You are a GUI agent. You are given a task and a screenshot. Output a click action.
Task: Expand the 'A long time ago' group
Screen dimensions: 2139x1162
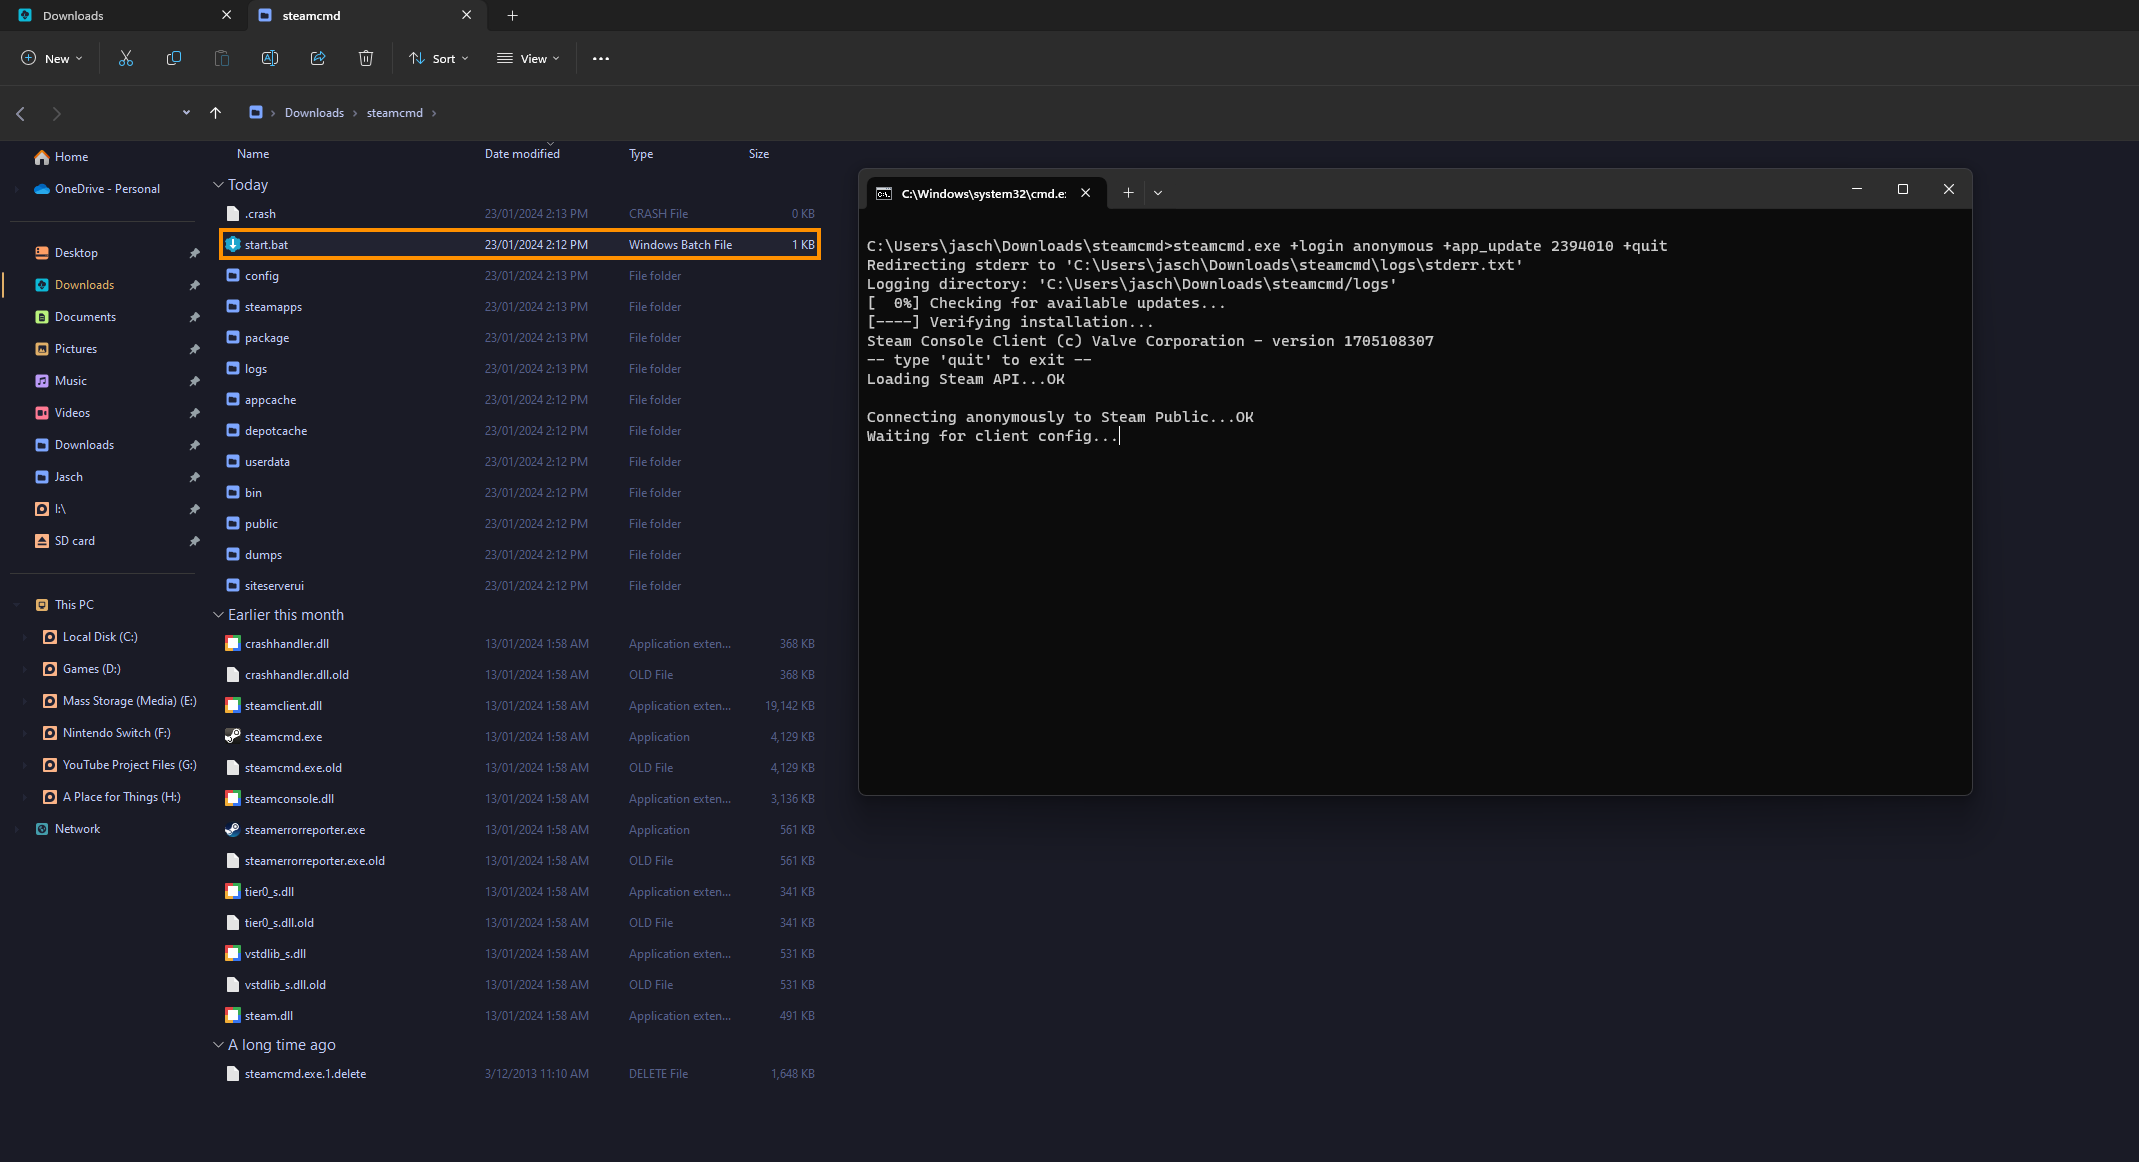219,1045
